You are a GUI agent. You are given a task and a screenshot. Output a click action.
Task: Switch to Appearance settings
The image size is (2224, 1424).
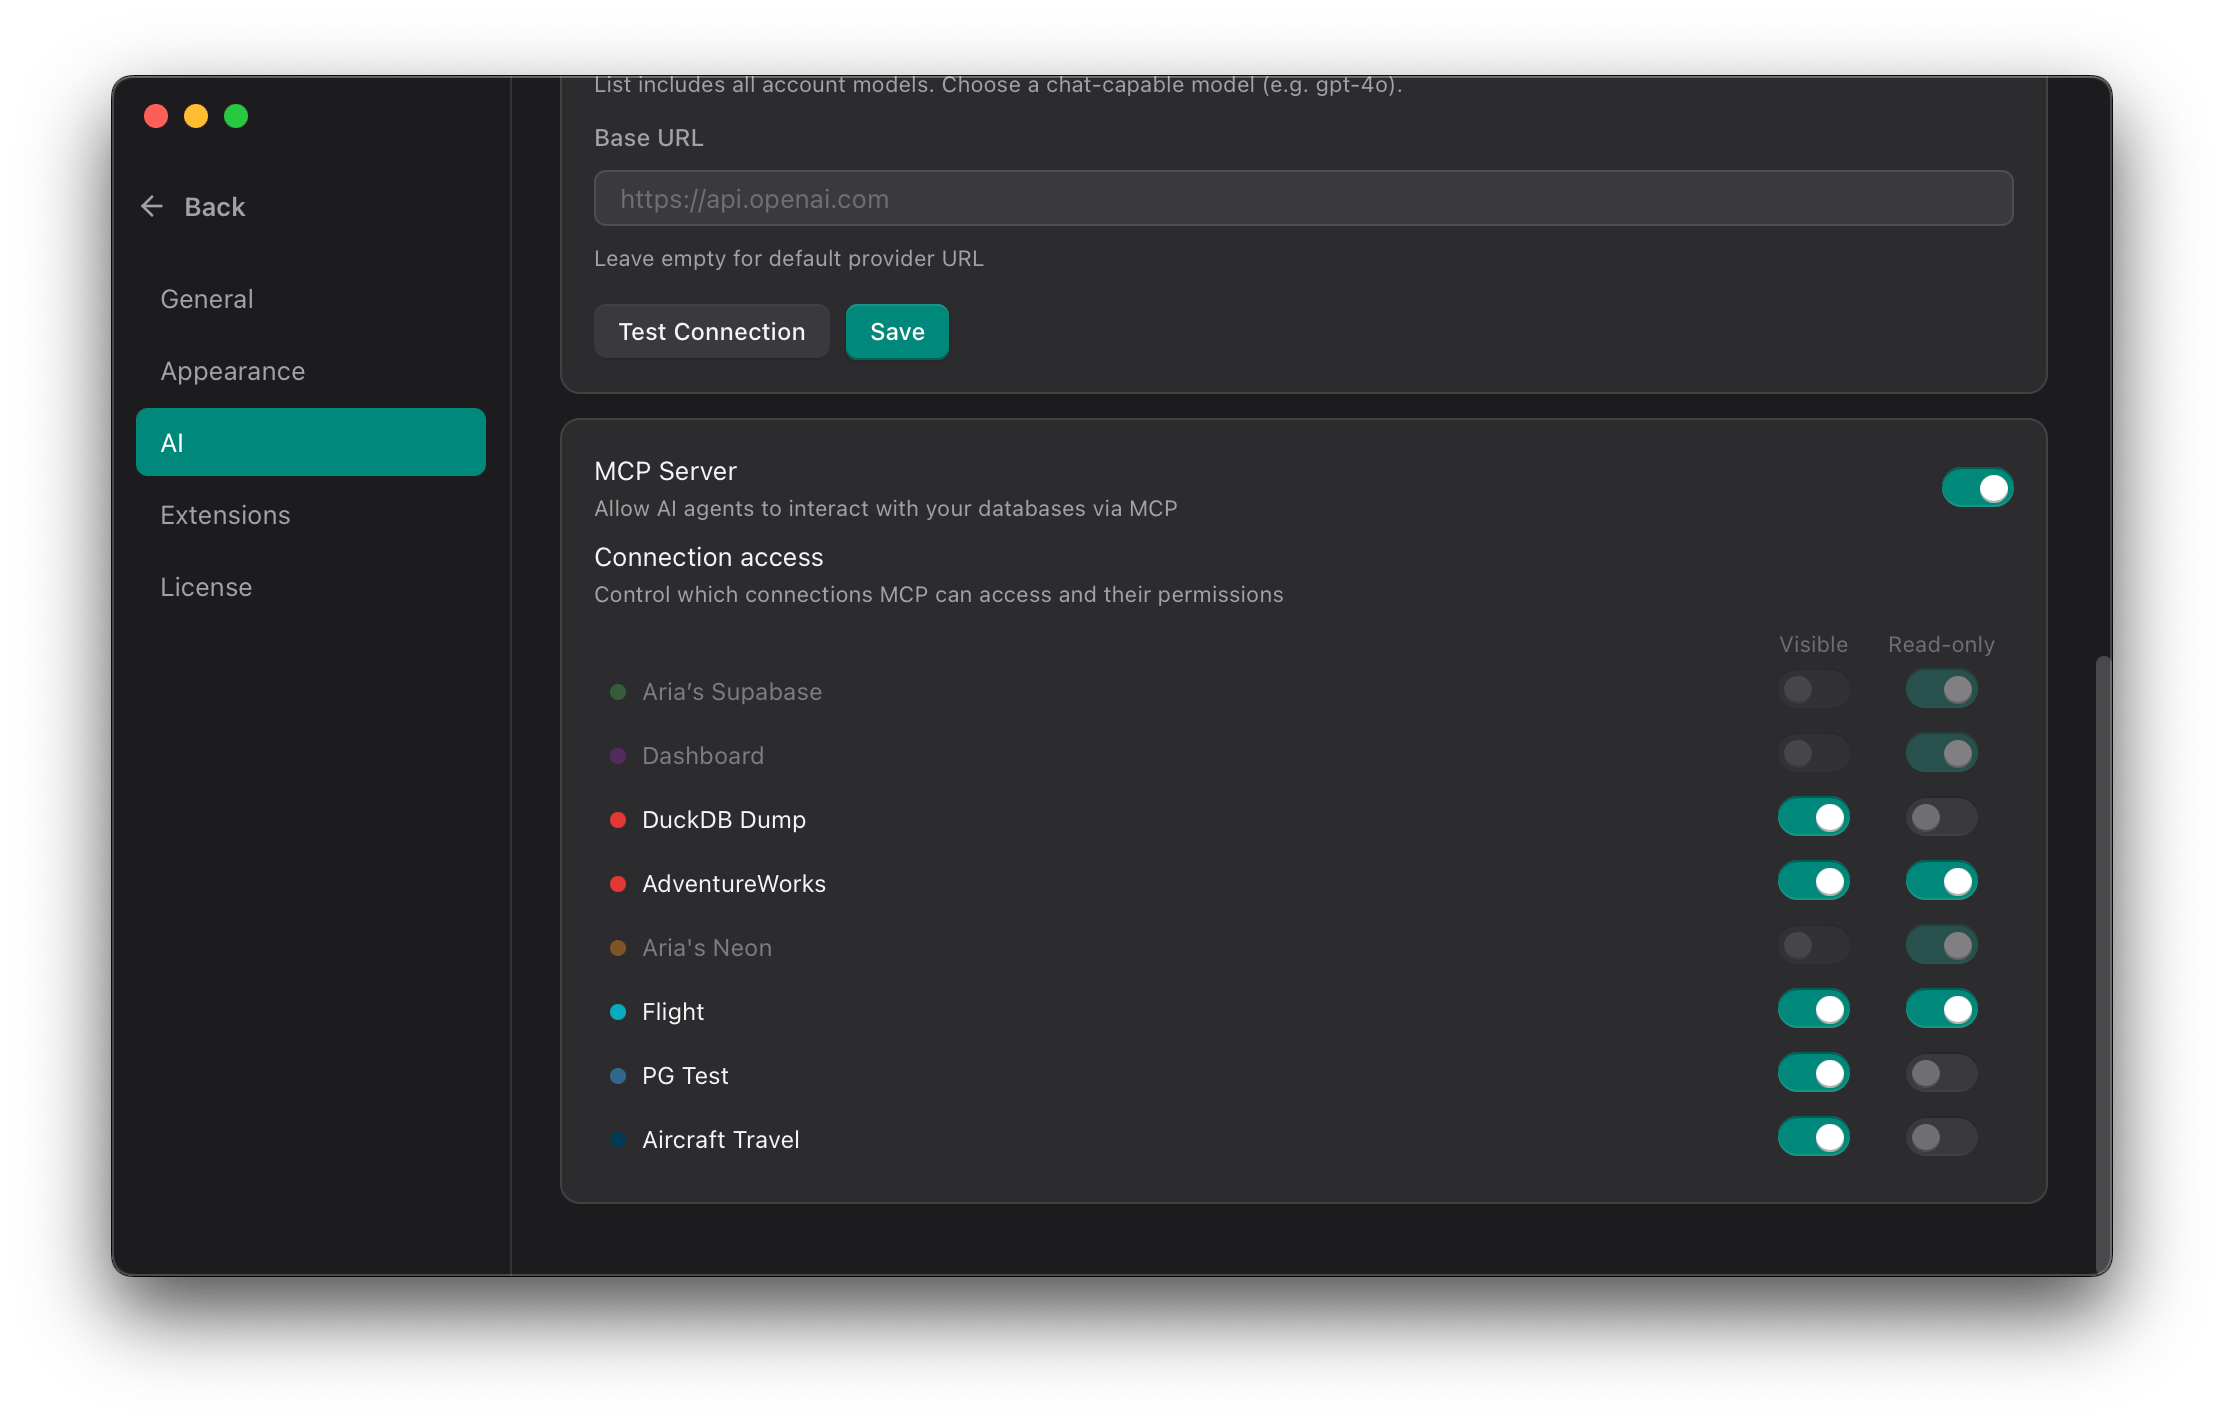click(232, 371)
